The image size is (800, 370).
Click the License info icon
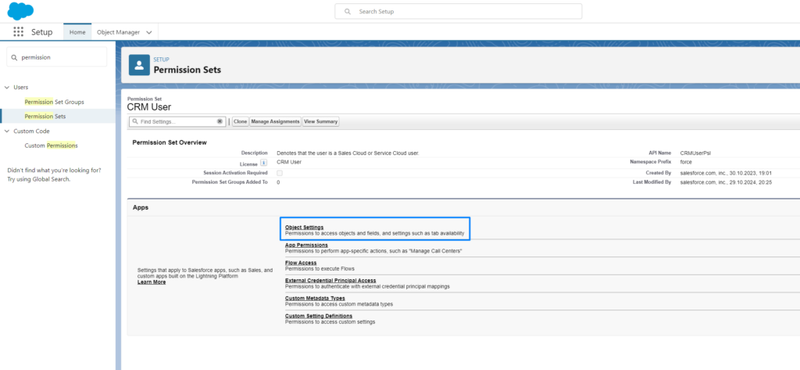(264, 163)
